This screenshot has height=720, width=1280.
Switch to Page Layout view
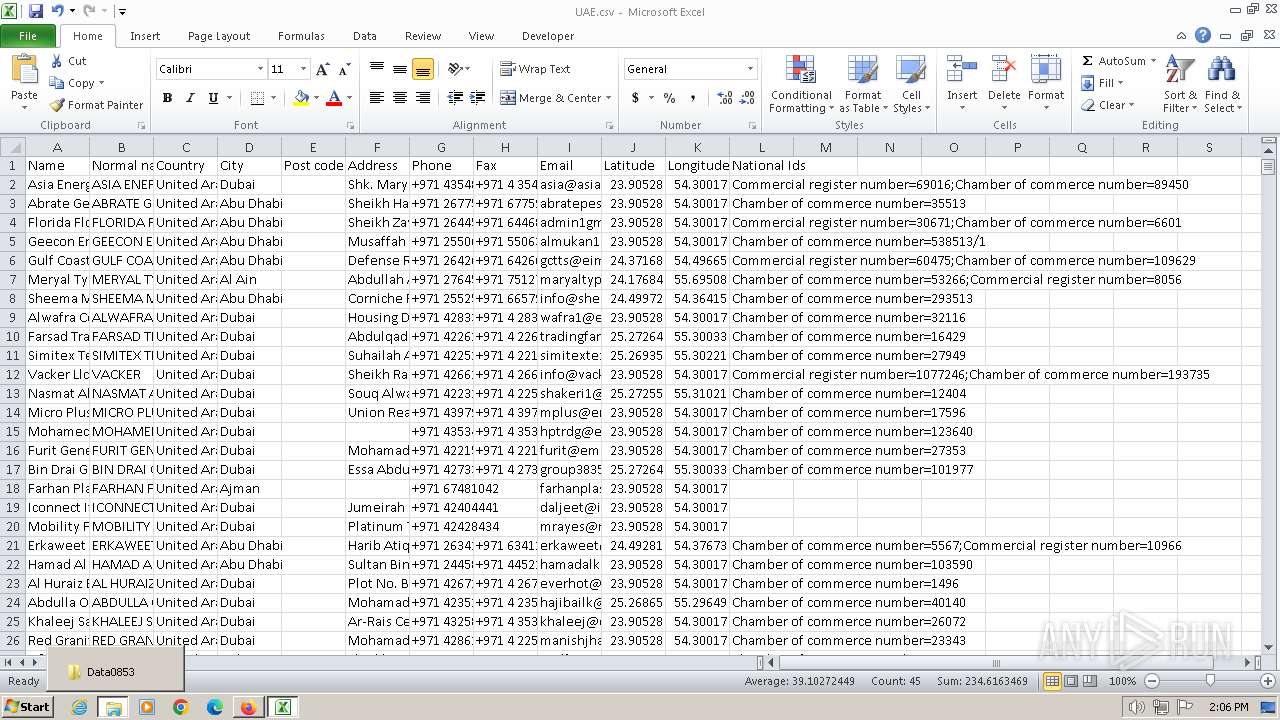point(1071,681)
